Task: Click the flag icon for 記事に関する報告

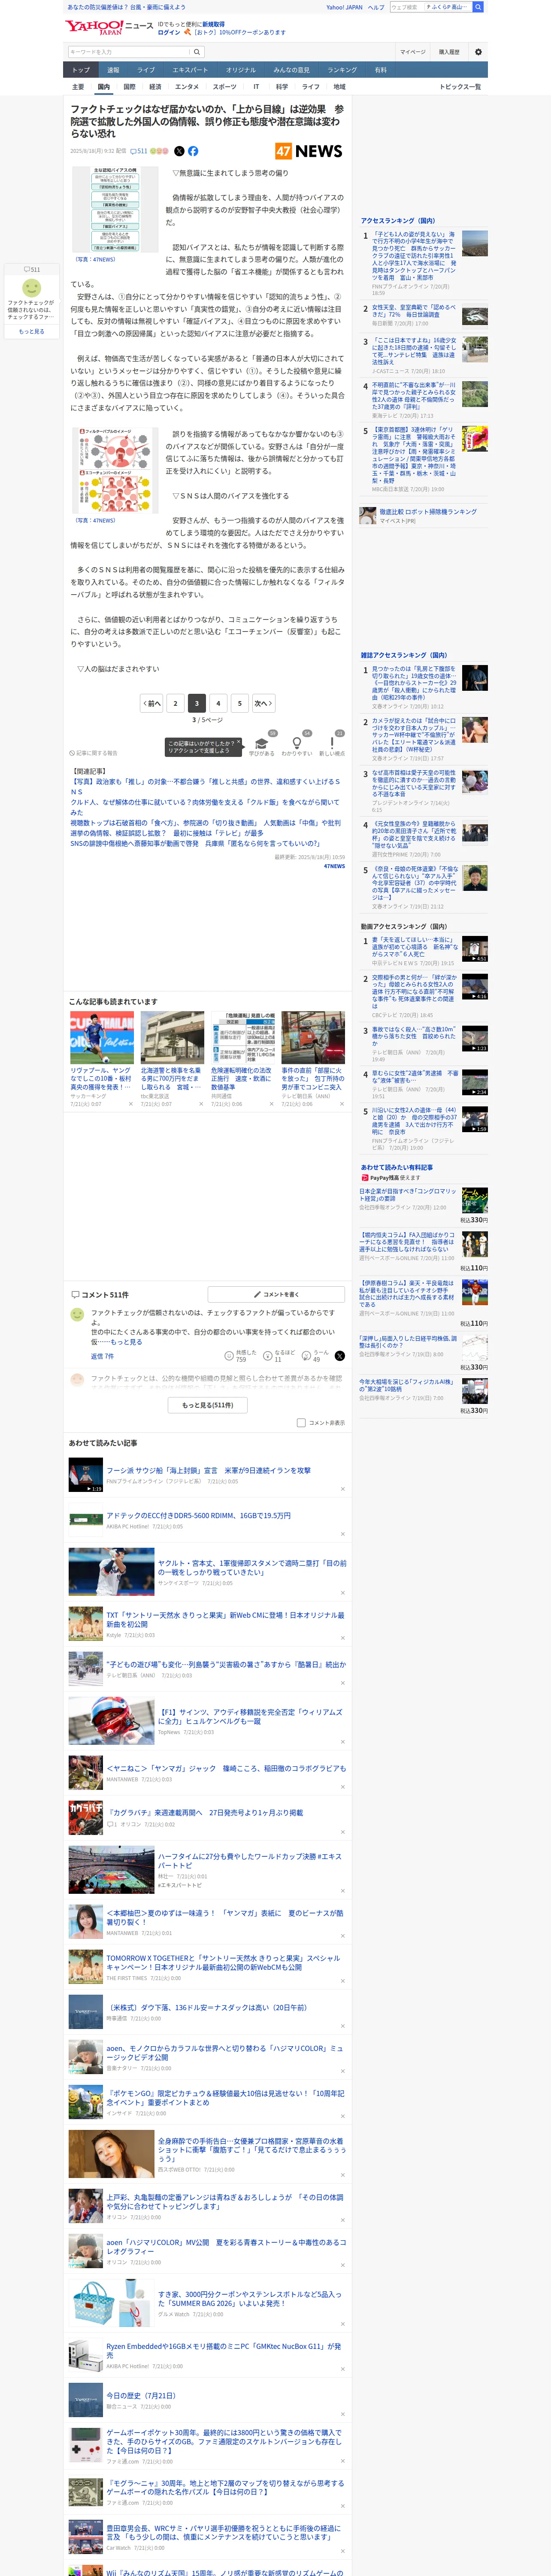Action: point(72,753)
